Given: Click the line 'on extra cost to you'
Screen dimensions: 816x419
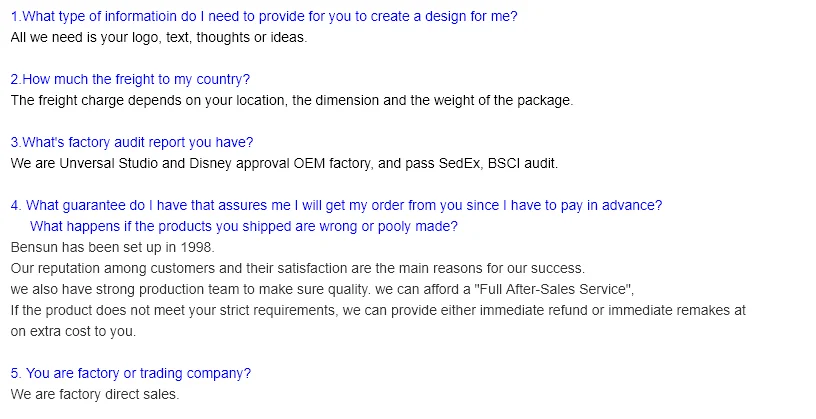Looking at the screenshot, I should pos(73,331).
